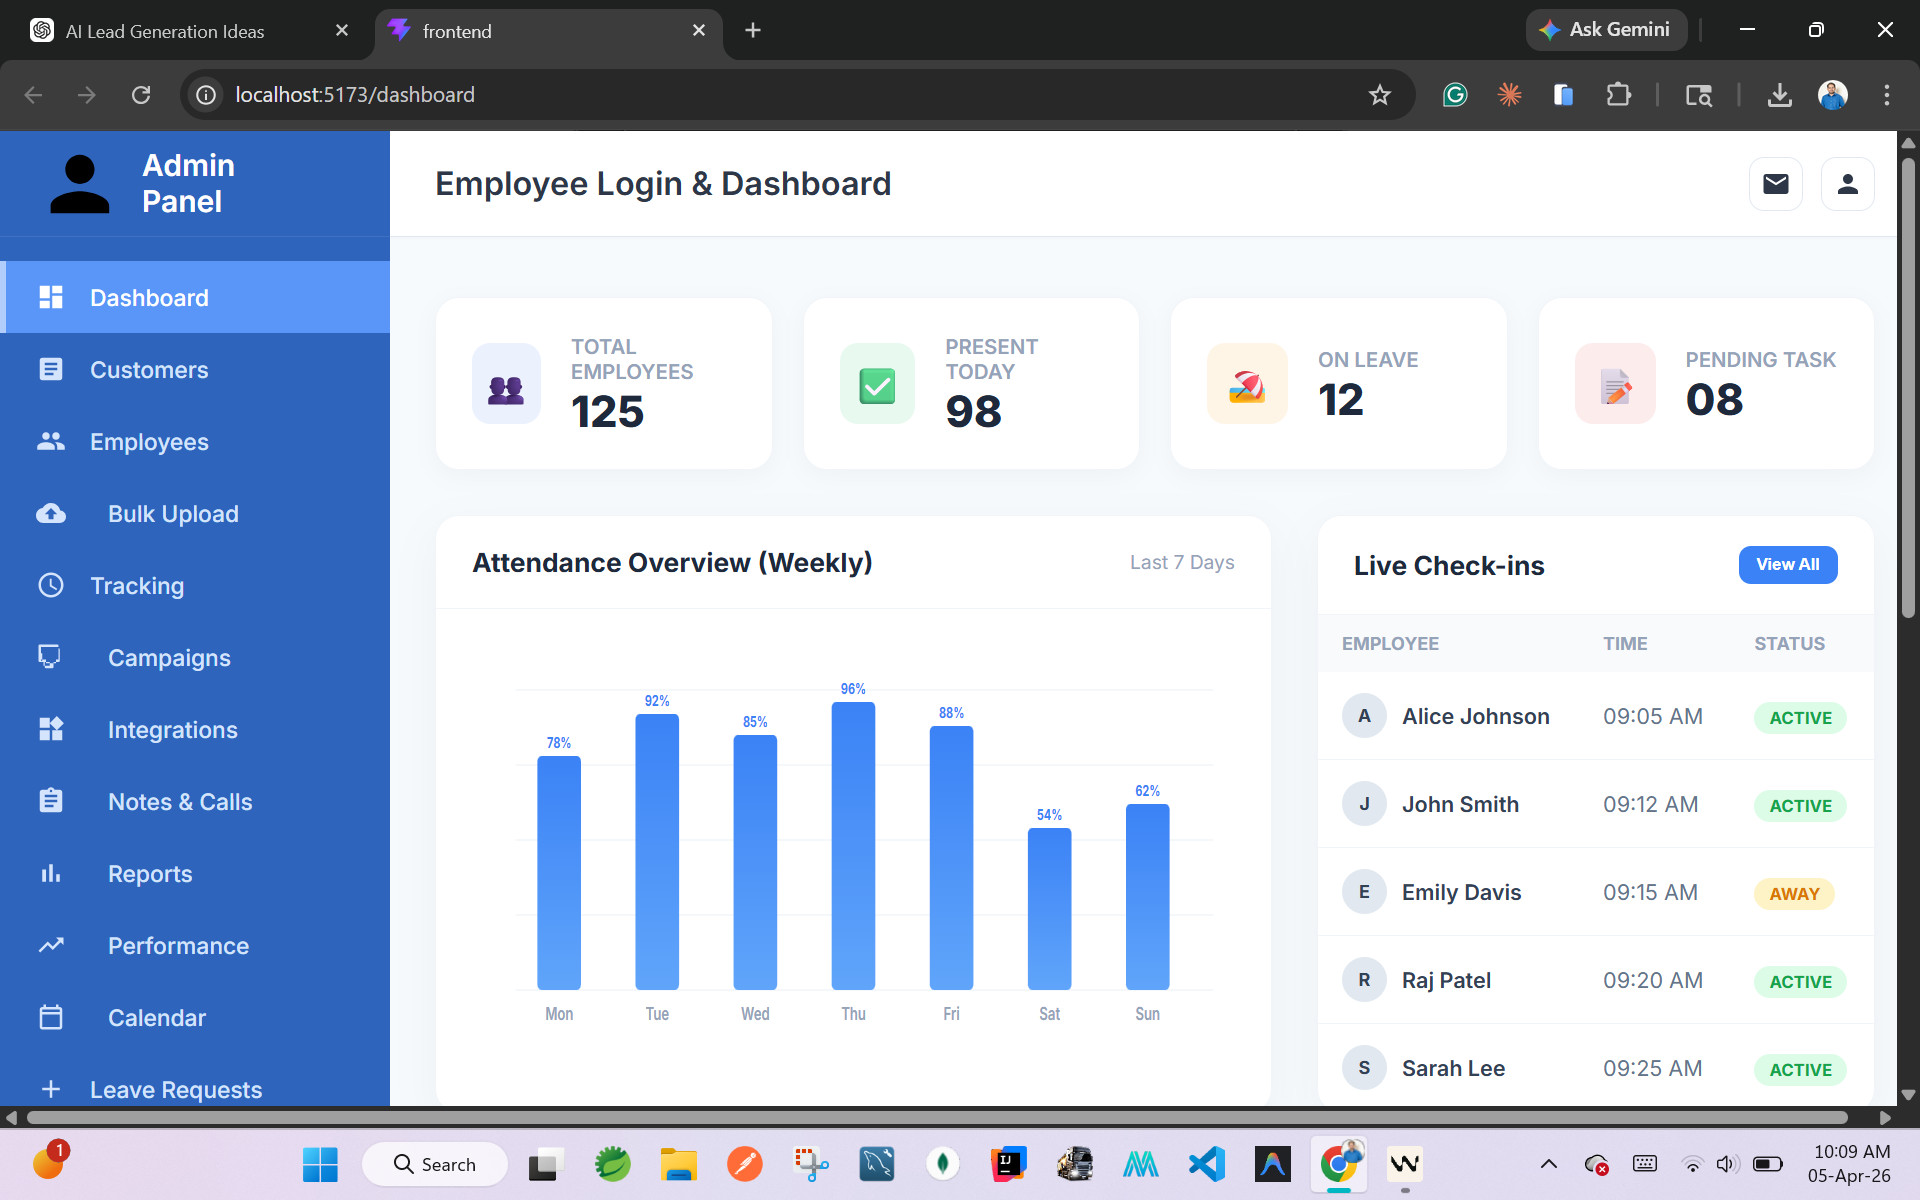Open the browser Extensions puzzle icon
Image resolution: width=1920 pixels, height=1200 pixels.
[x=1618, y=95]
